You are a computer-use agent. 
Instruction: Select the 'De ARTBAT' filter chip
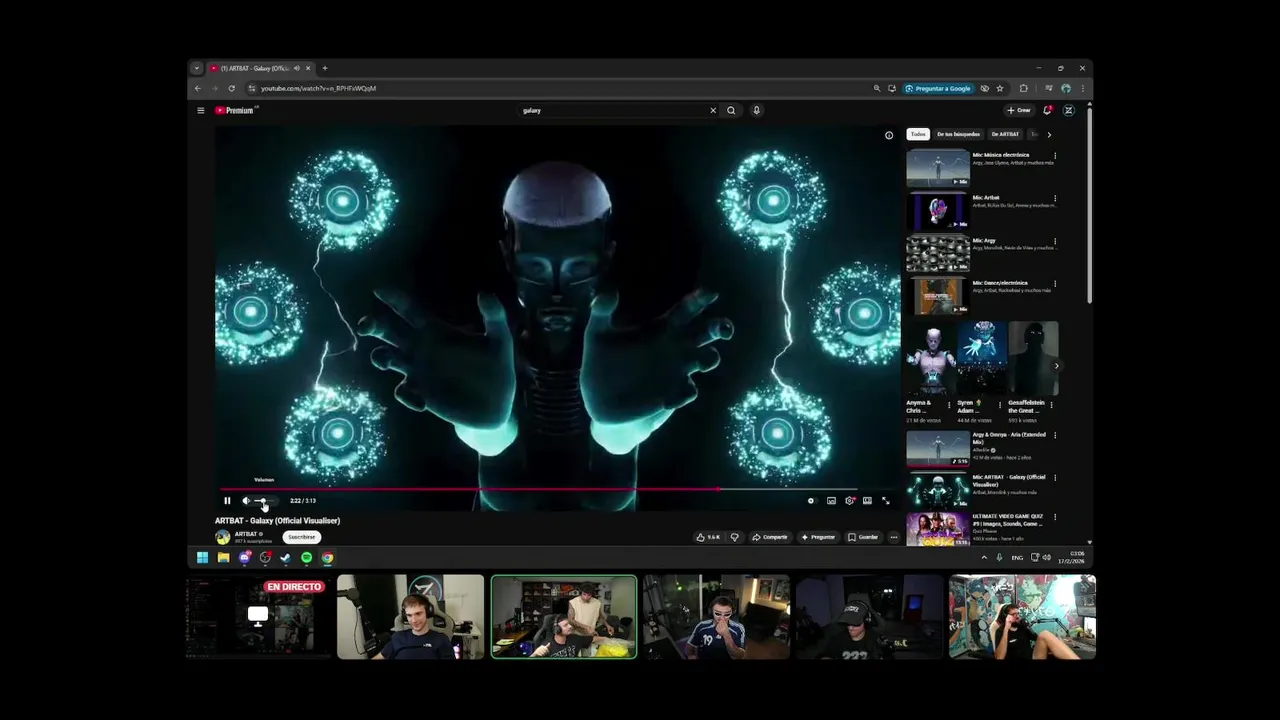[x=1005, y=134]
